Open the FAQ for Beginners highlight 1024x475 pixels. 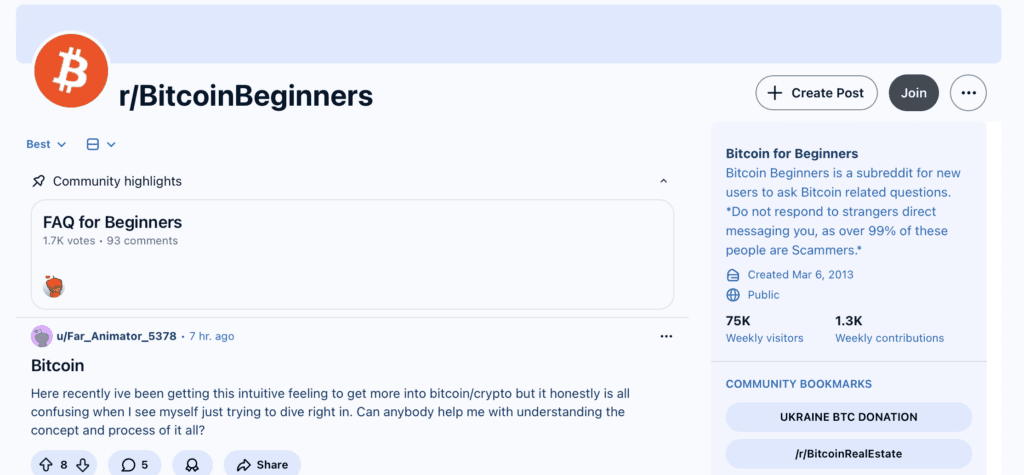[113, 222]
